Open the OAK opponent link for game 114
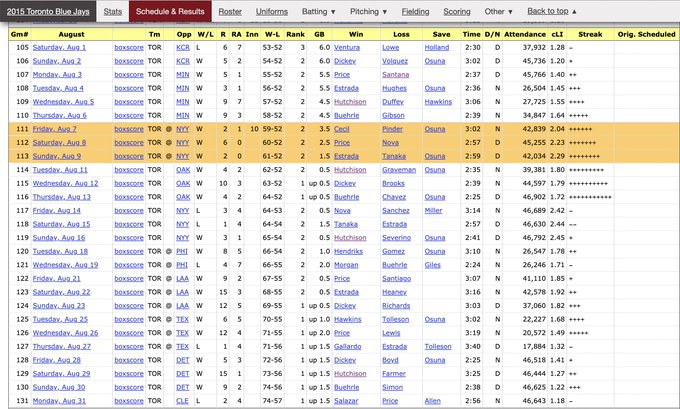The width and height of the screenshot is (680, 409). pyautogui.click(x=183, y=170)
